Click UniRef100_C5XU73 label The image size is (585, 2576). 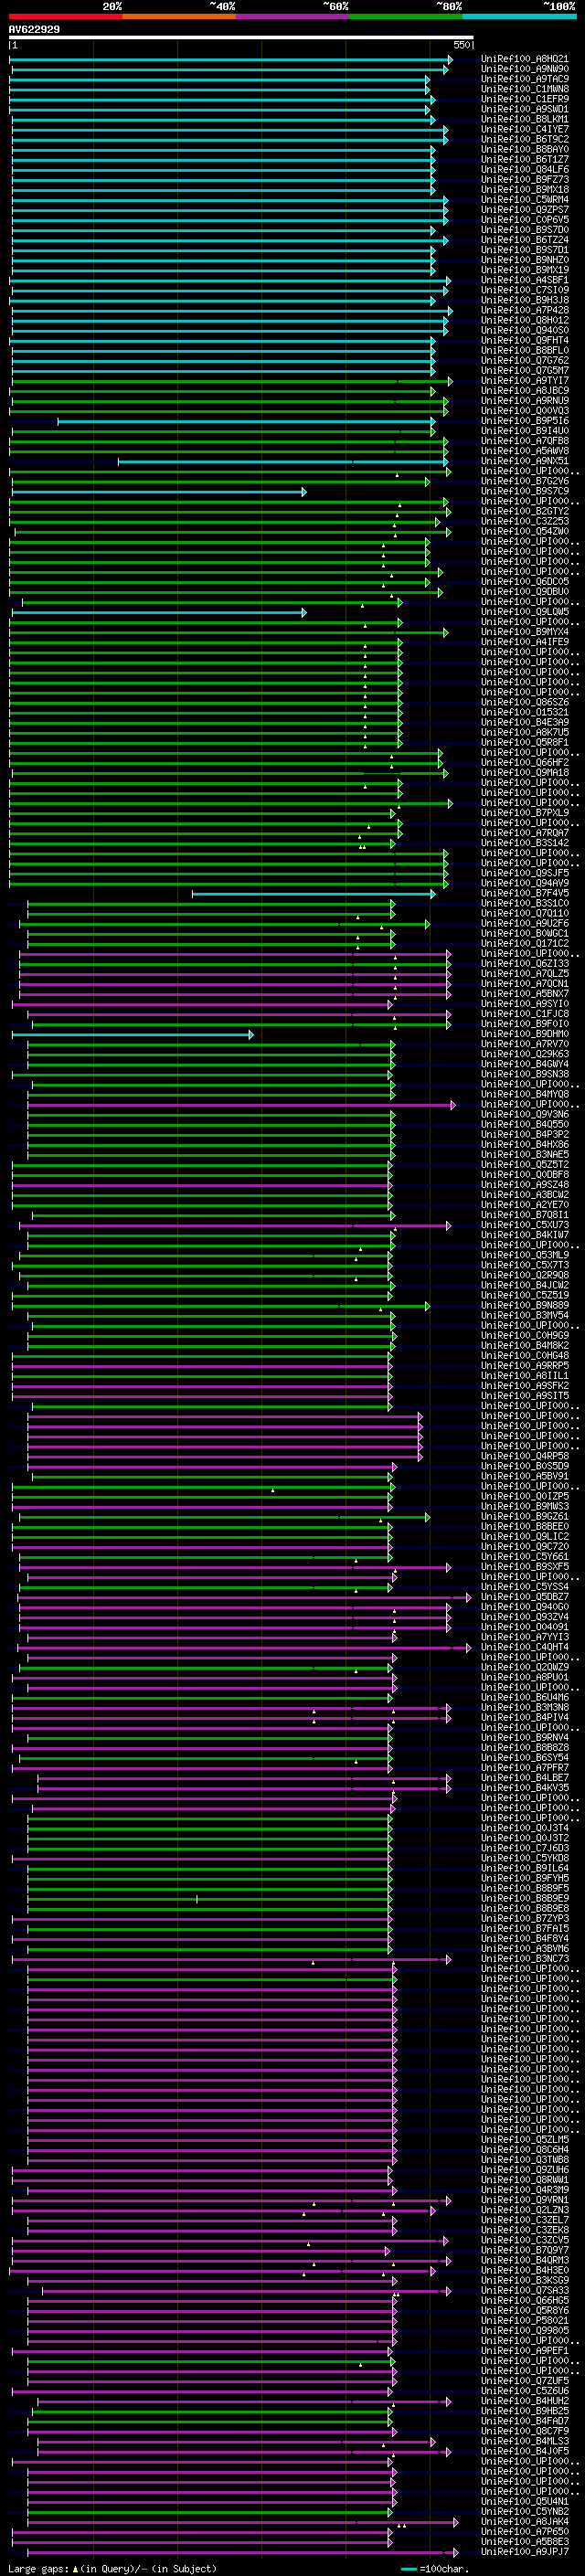click(x=525, y=1225)
